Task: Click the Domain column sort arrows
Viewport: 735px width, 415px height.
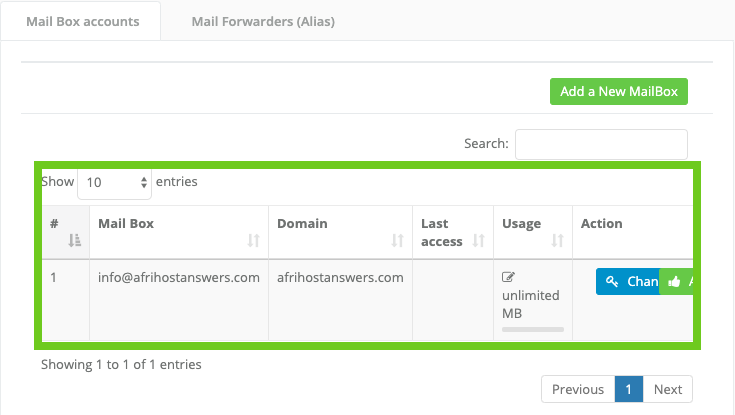Action: click(397, 240)
